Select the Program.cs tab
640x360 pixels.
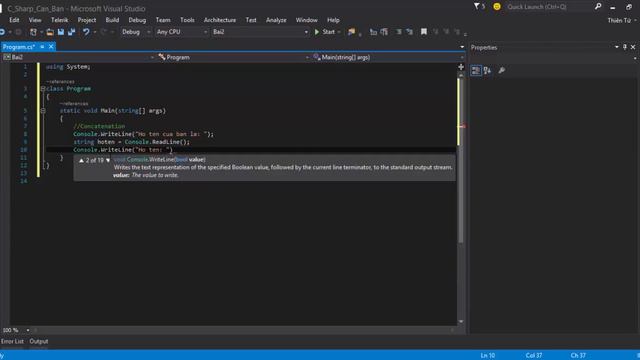click(x=19, y=47)
